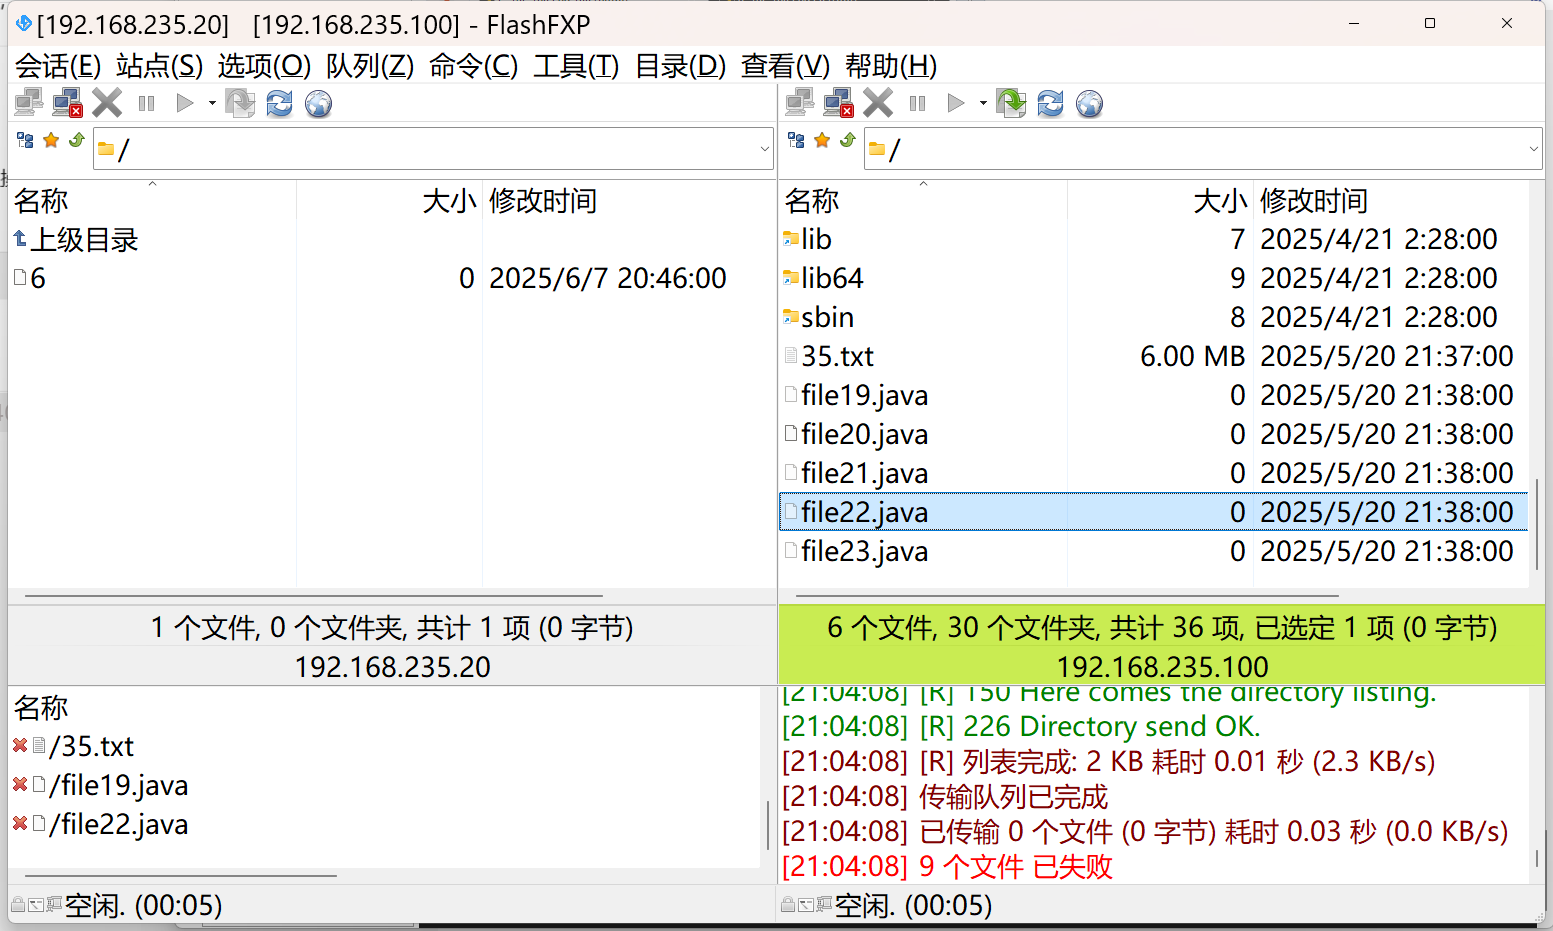Screen dimensions: 1553x931
Task: Click the Connect icon in right pane toolbar
Action: (800, 103)
